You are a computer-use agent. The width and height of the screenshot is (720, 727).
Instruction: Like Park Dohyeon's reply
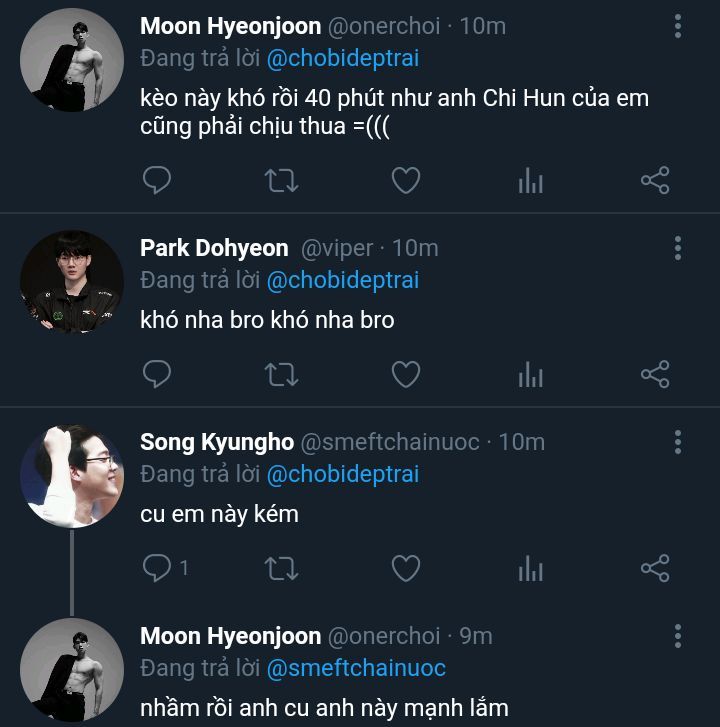[x=405, y=375]
